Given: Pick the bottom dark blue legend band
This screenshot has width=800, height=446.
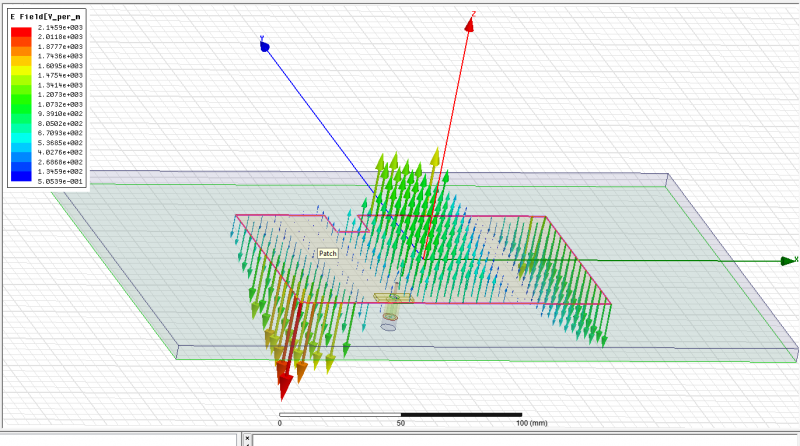Looking at the screenshot, I should tap(21, 176).
